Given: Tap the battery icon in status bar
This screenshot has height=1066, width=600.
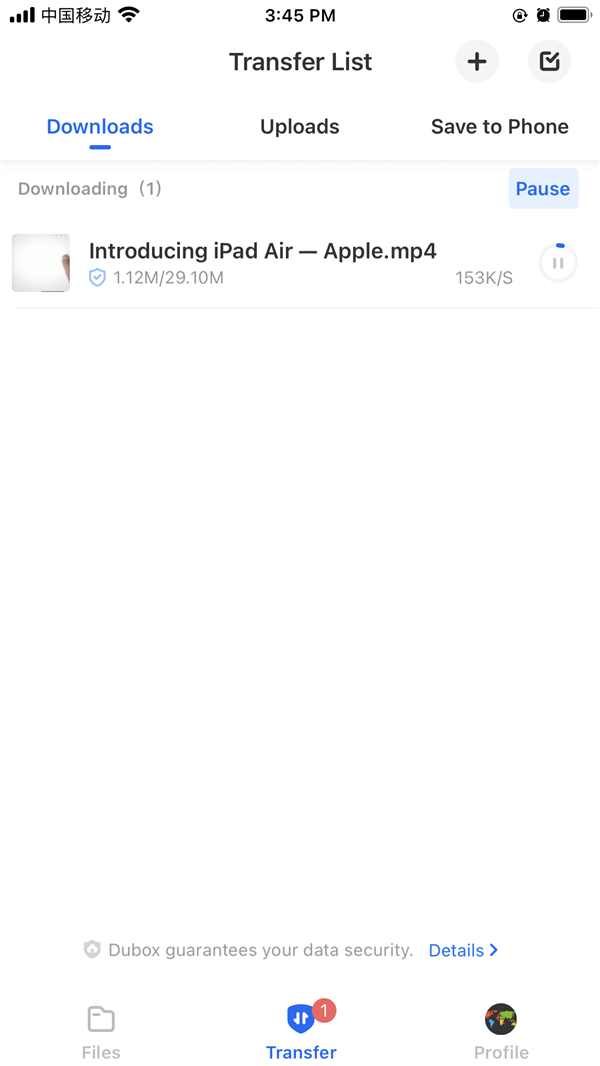Looking at the screenshot, I should [574, 15].
